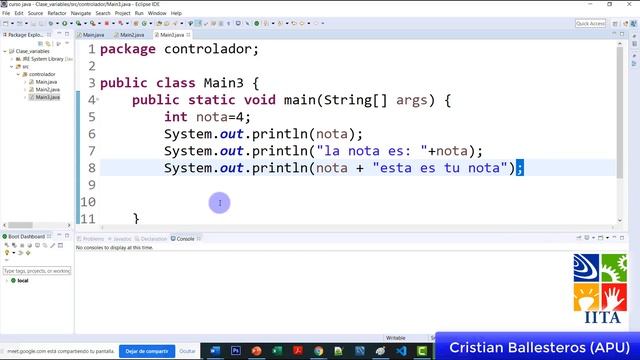Click the Dejar de compartir button
The width and height of the screenshot is (640, 360).
tap(147, 351)
